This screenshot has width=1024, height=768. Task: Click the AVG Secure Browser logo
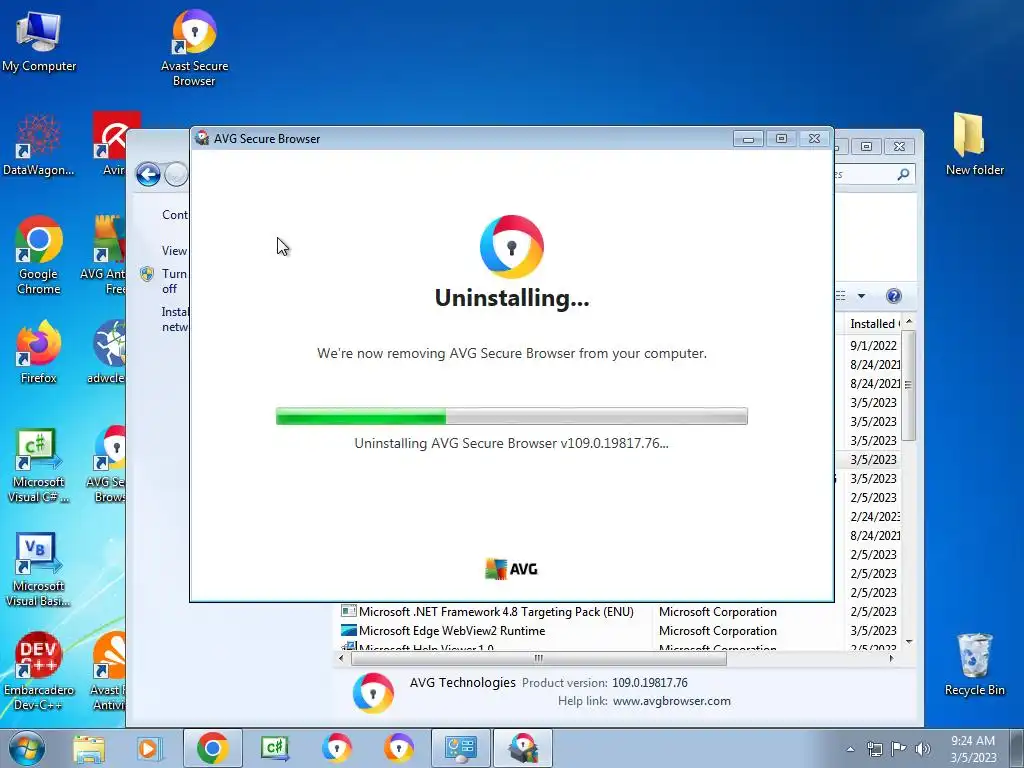[511, 247]
